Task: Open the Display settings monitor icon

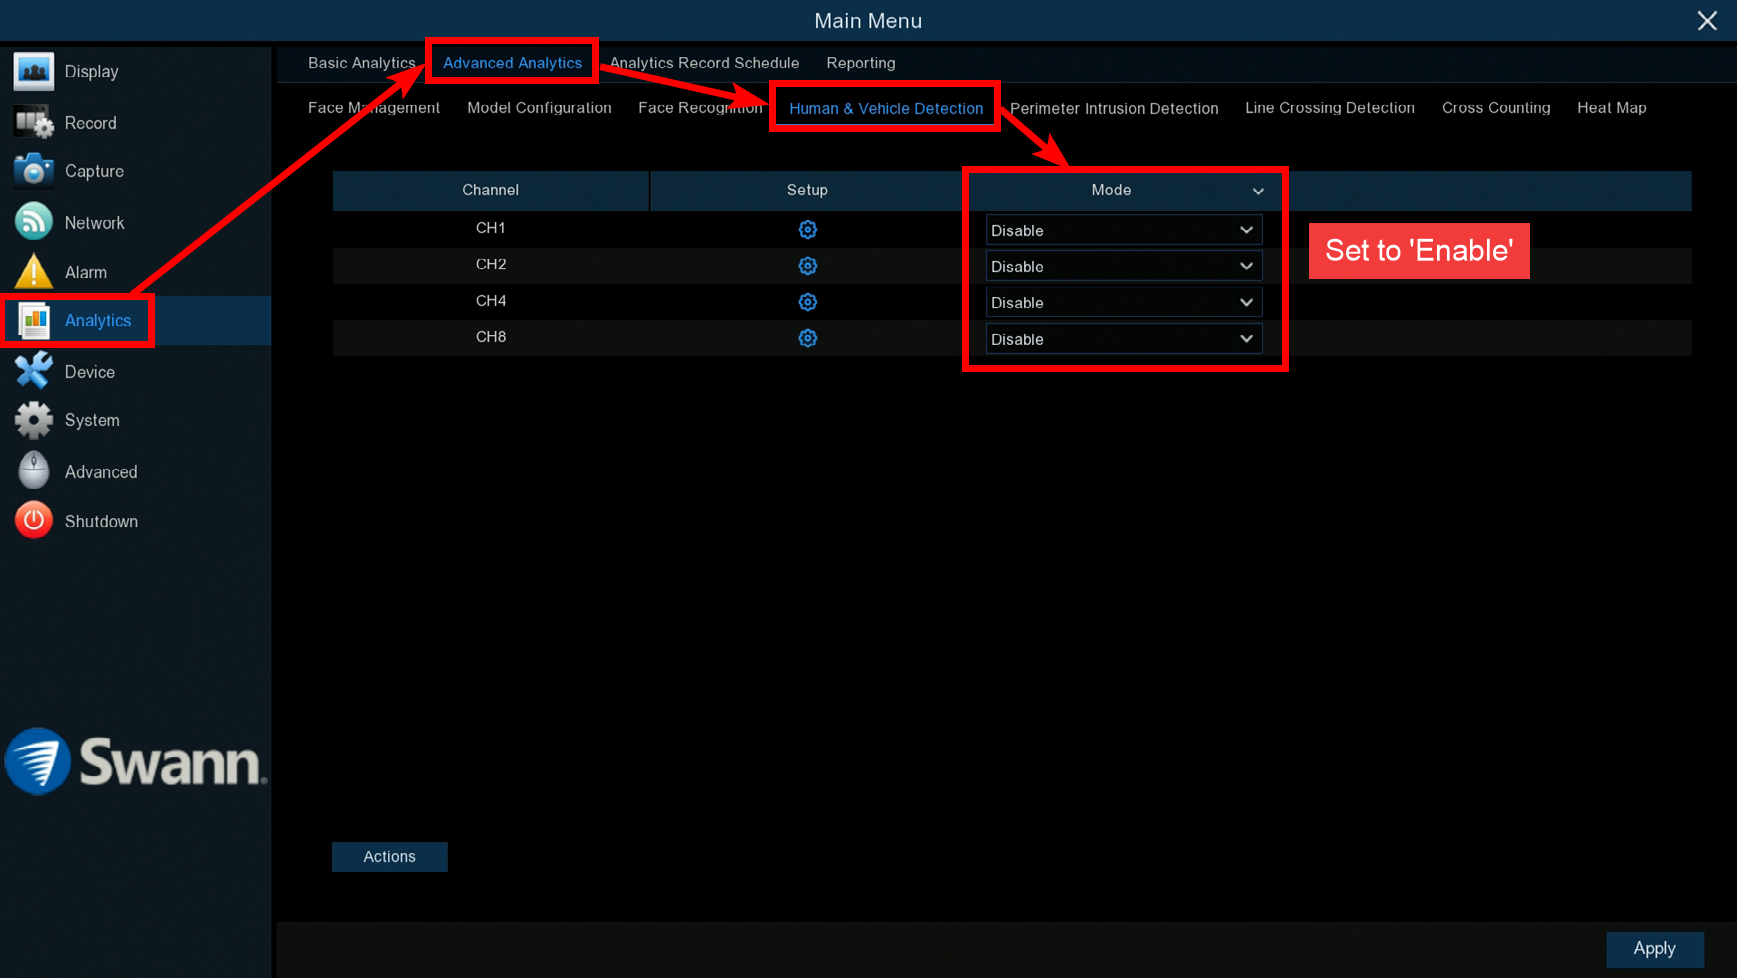Action: click(33, 72)
